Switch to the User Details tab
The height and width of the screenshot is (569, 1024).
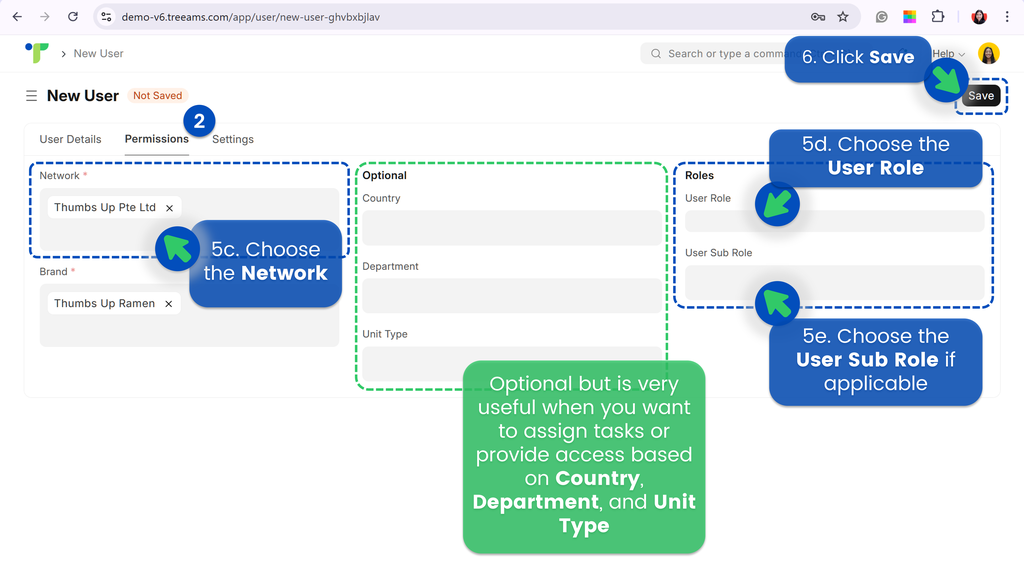tap(70, 139)
